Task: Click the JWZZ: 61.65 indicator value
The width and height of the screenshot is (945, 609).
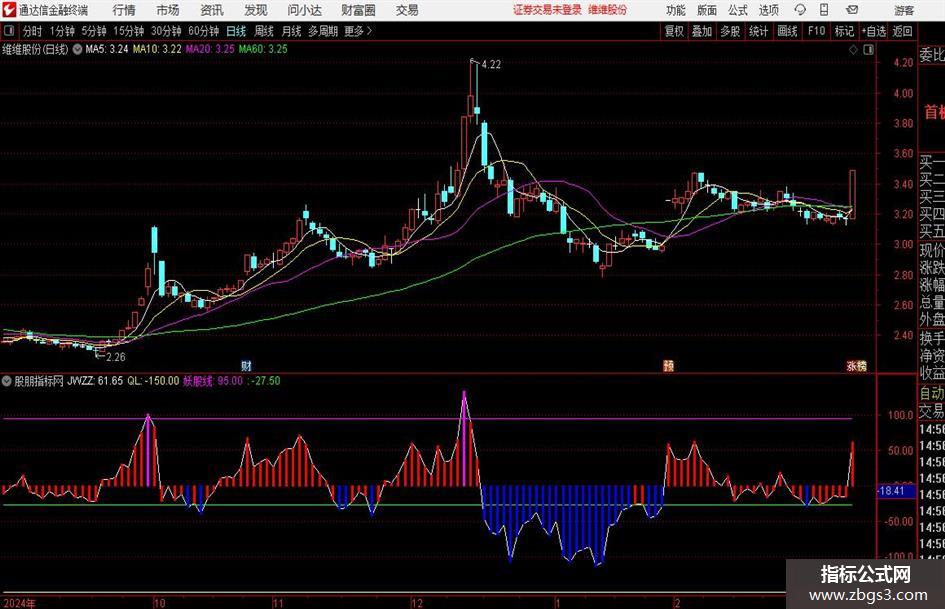Action: (95, 381)
